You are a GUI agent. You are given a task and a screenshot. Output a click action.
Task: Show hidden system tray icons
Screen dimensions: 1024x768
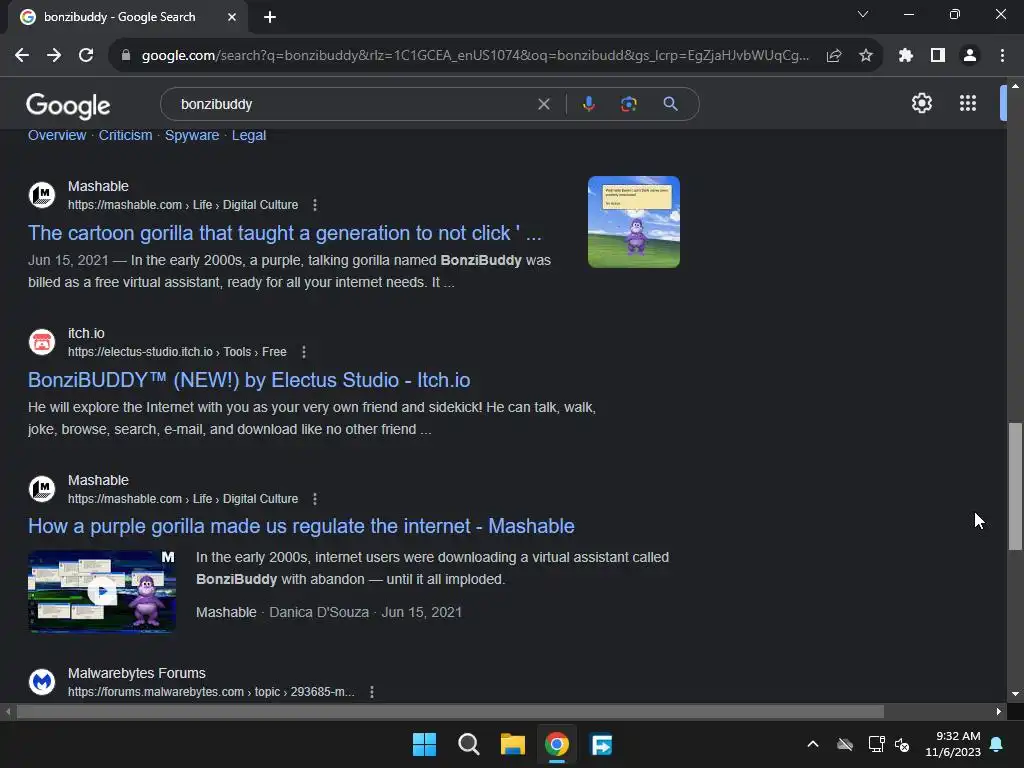tap(813, 744)
